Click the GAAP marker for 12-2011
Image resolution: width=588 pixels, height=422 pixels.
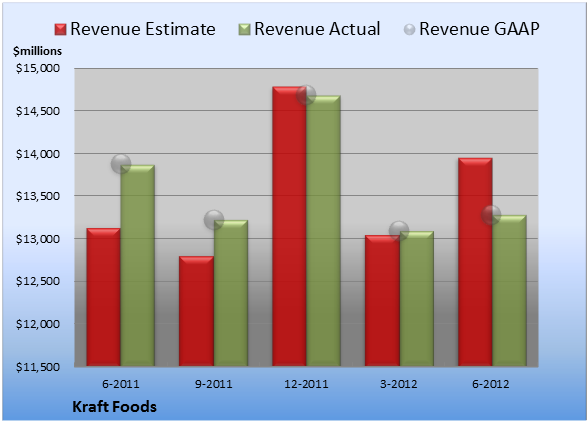(306, 95)
